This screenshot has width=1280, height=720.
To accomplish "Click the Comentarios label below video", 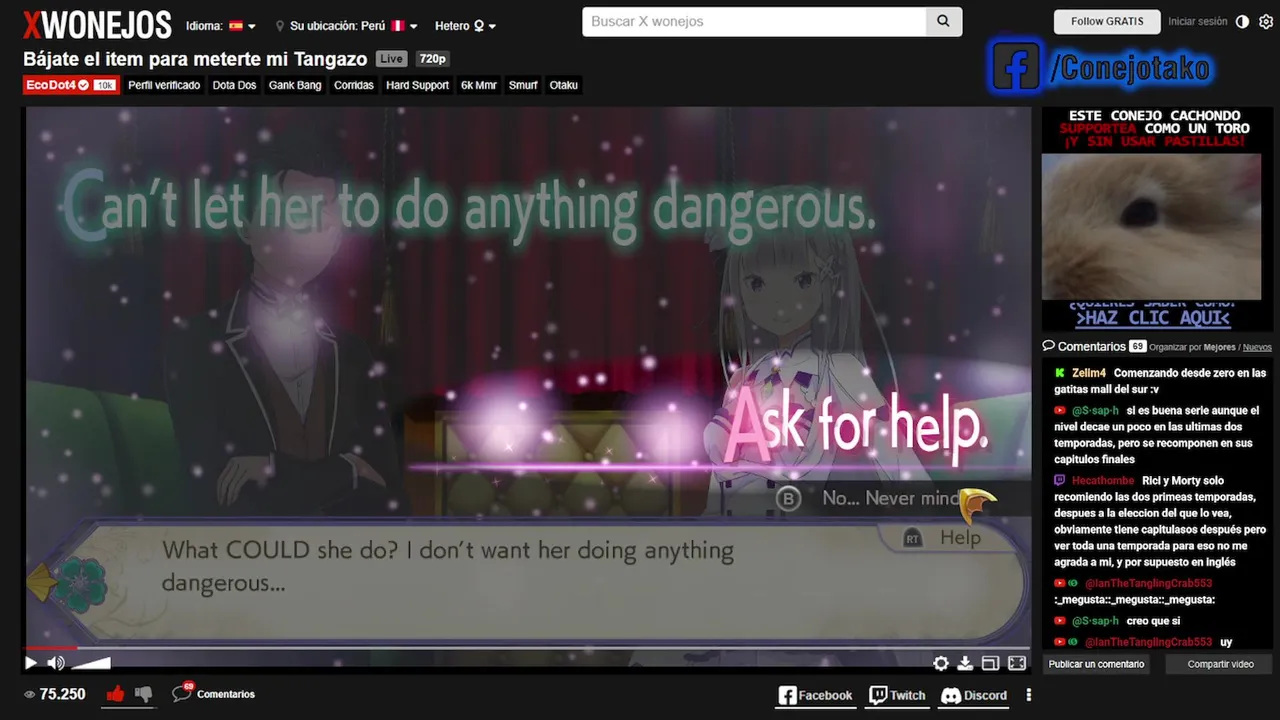I will pos(226,694).
